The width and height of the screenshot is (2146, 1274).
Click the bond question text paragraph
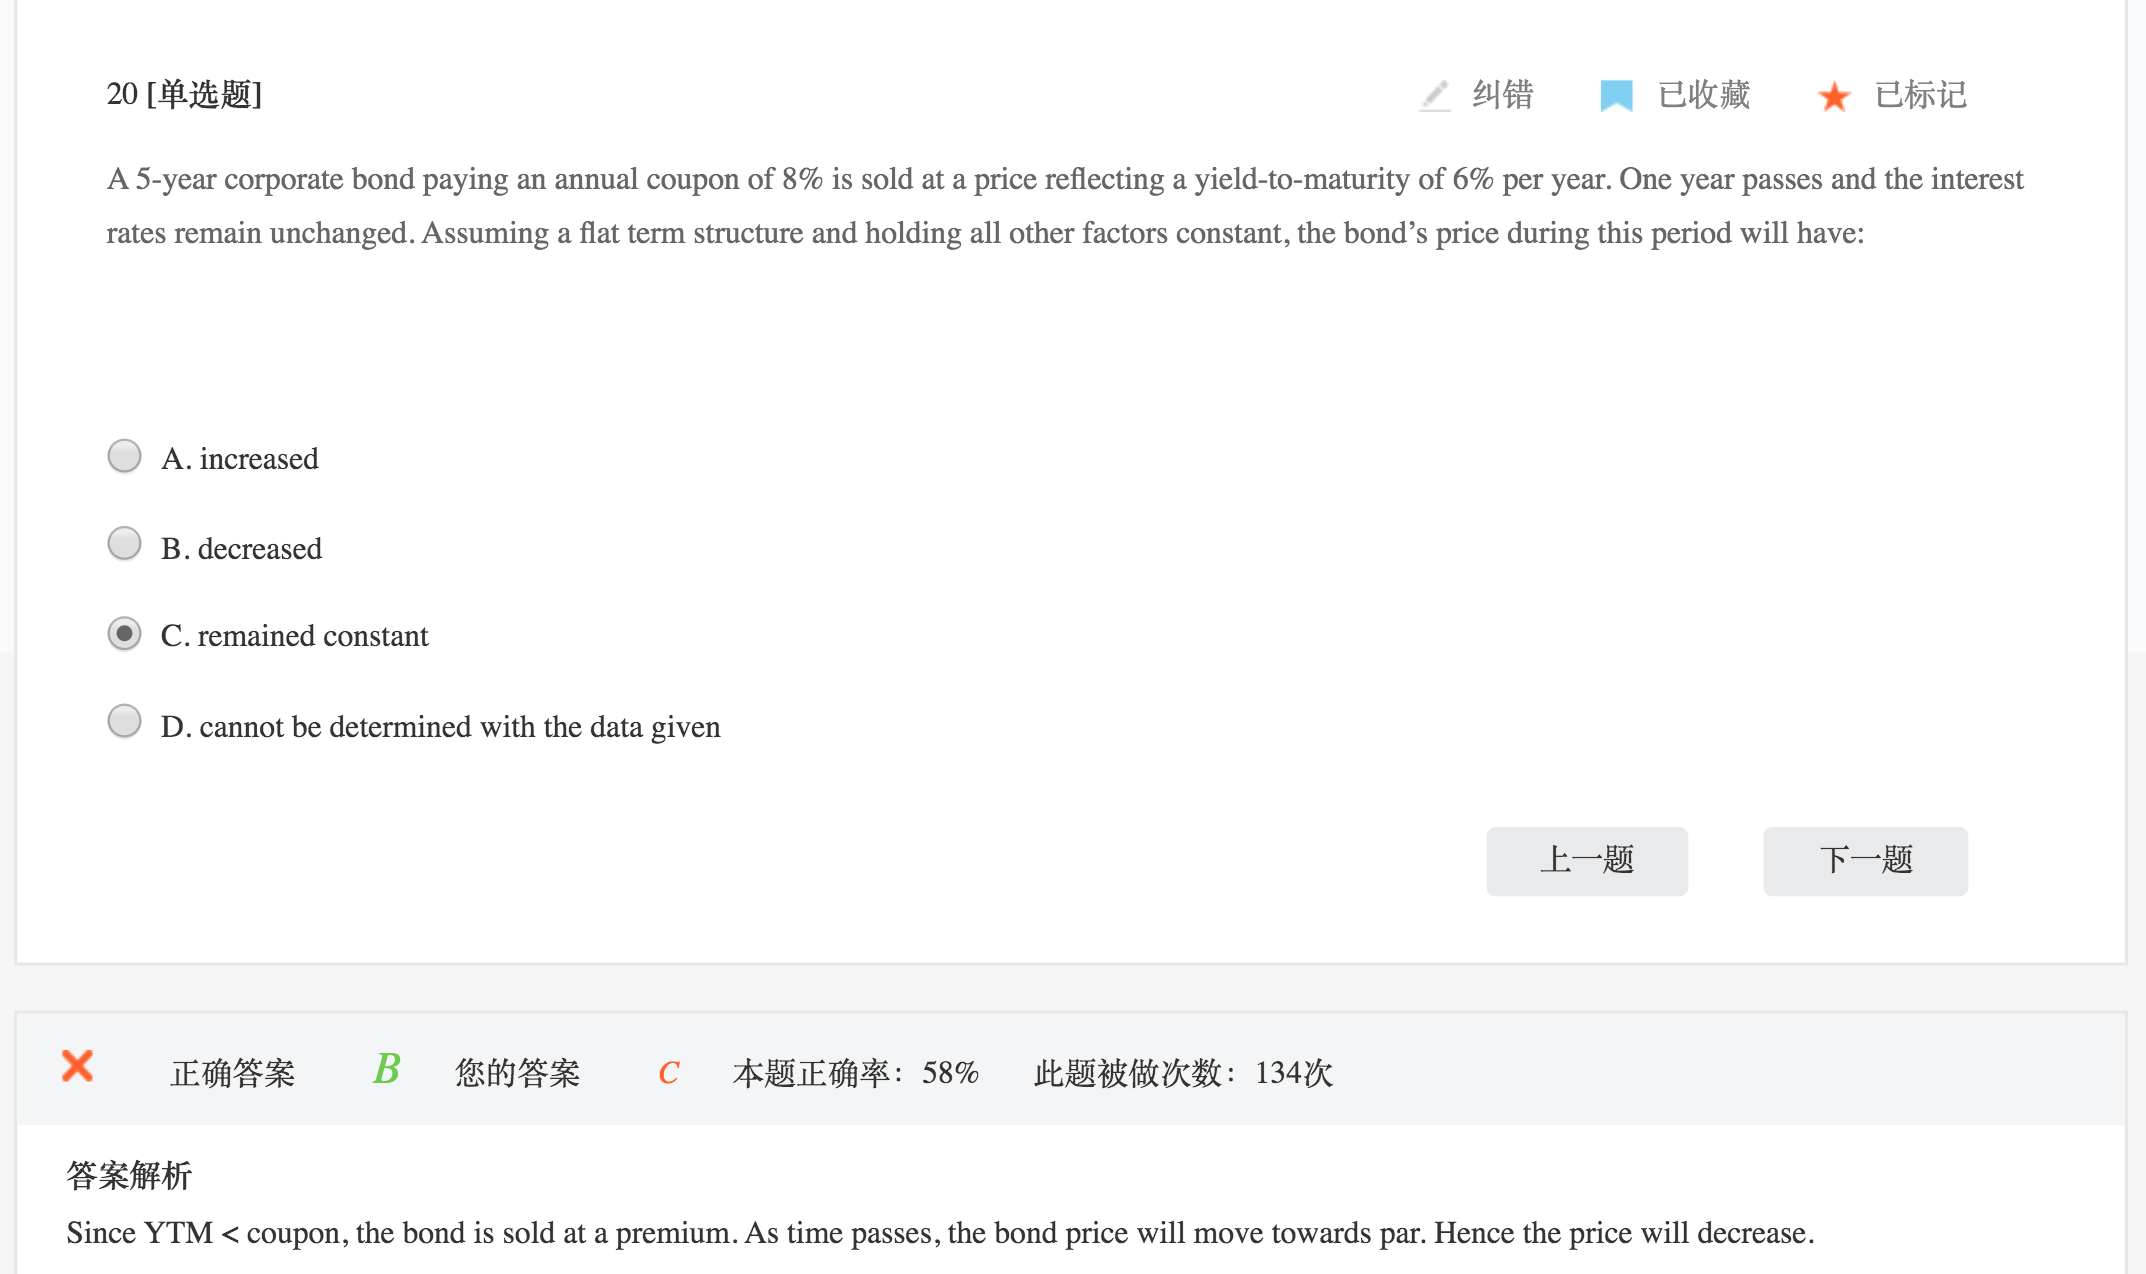pyautogui.click(x=1064, y=206)
